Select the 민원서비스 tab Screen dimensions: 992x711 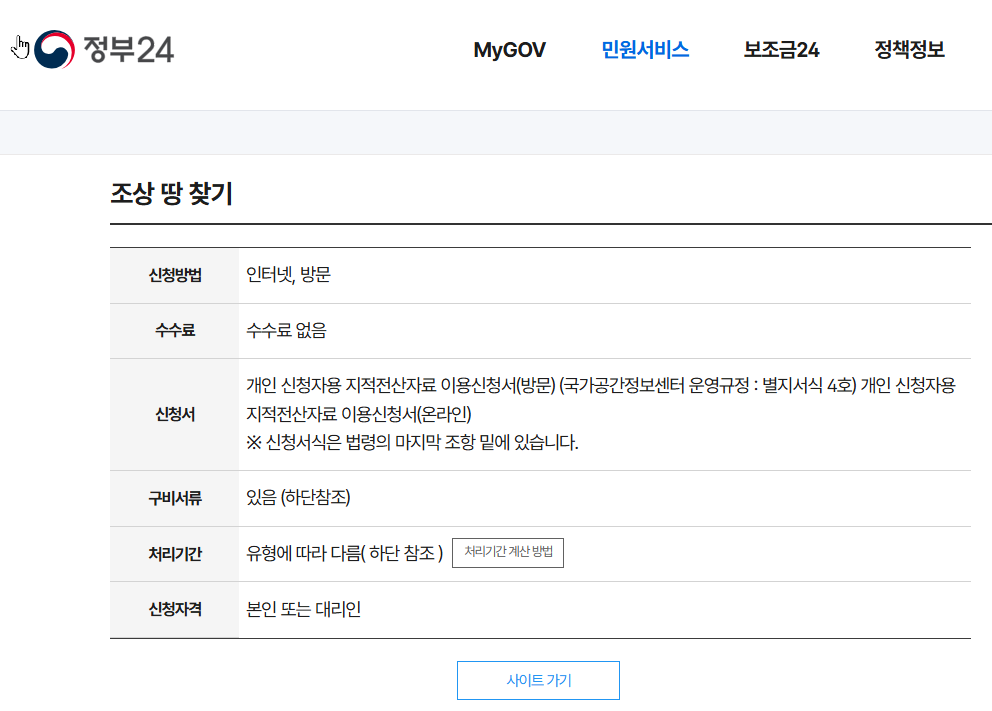[645, 48]
